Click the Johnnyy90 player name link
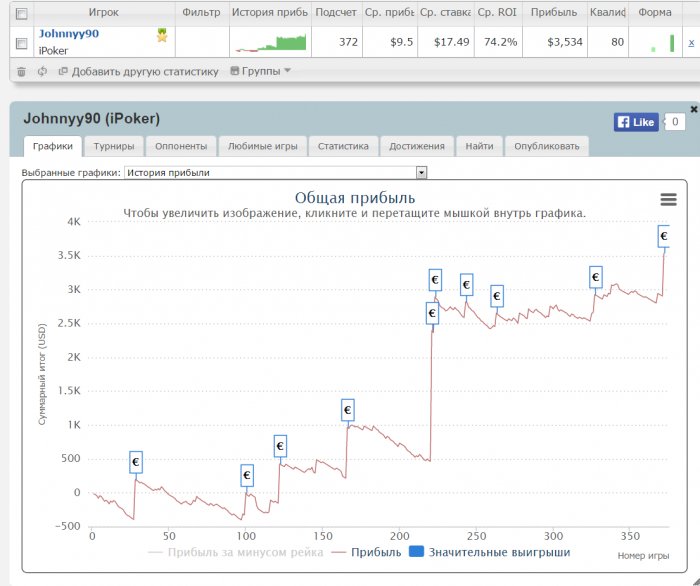 68,34
